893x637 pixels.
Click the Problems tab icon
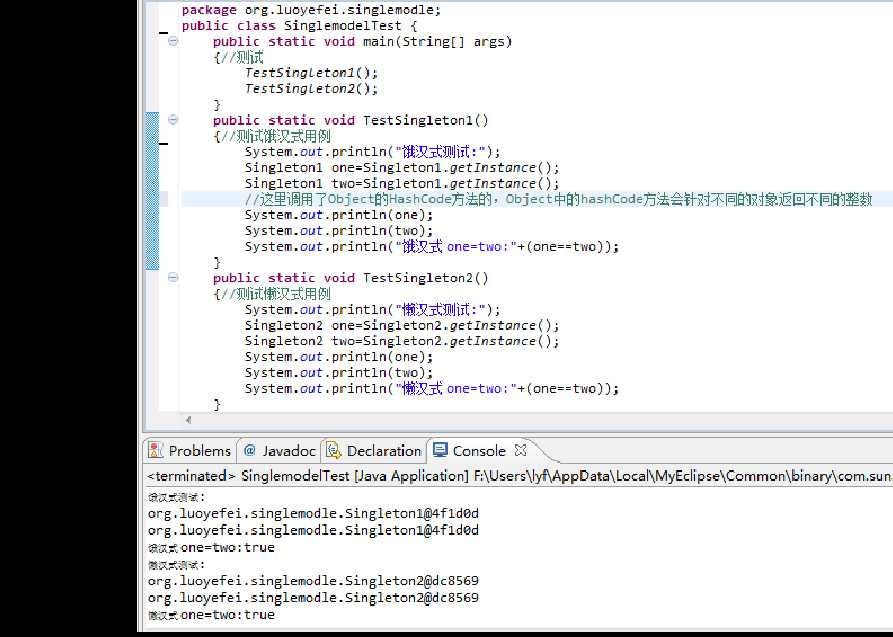pos(155,450)
